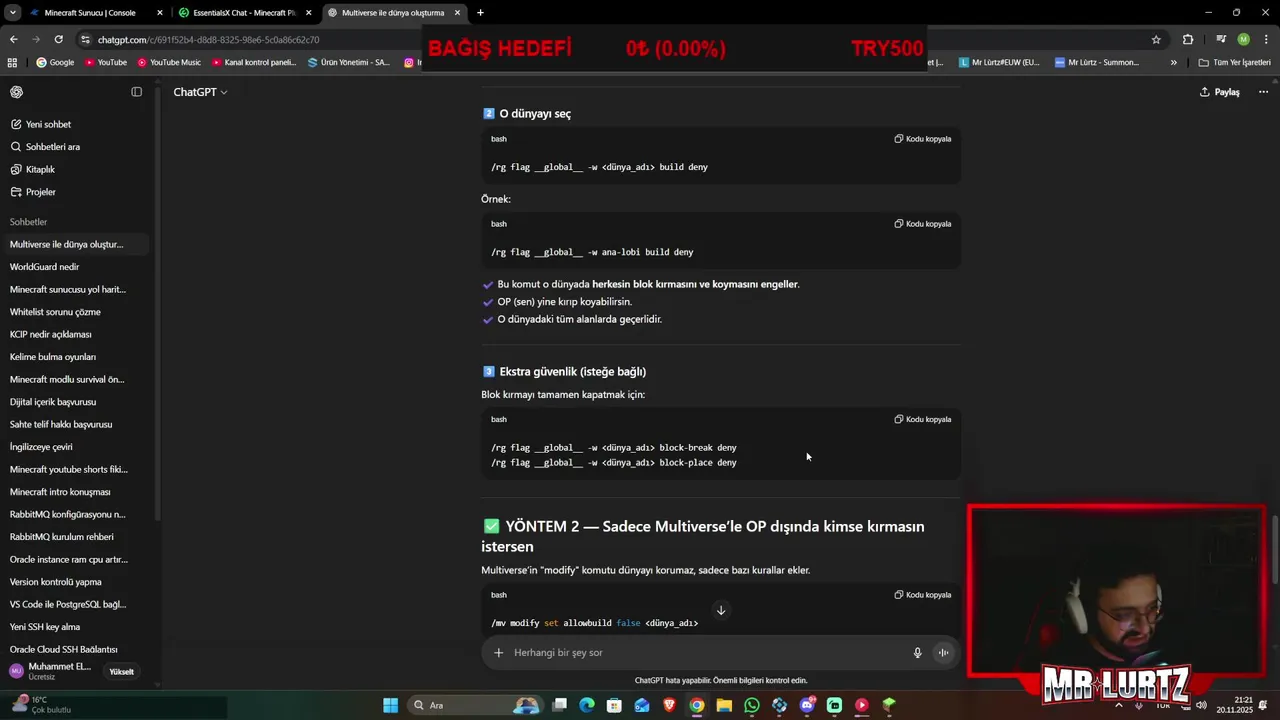Open the ChatGPT model selector dropdown
The height and width of the screenshot is (720, 1280).
tap(200, 92)
